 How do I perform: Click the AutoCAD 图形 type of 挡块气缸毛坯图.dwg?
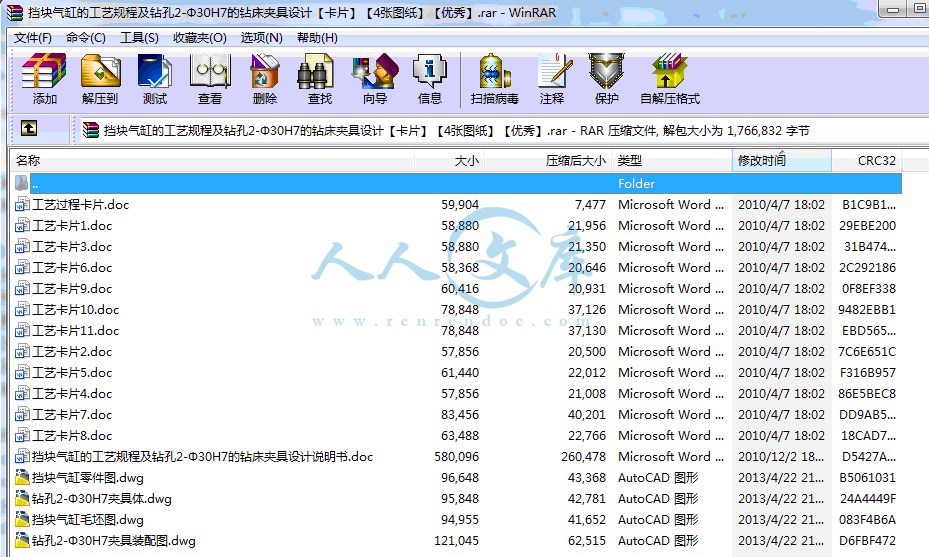pos(658,520)
